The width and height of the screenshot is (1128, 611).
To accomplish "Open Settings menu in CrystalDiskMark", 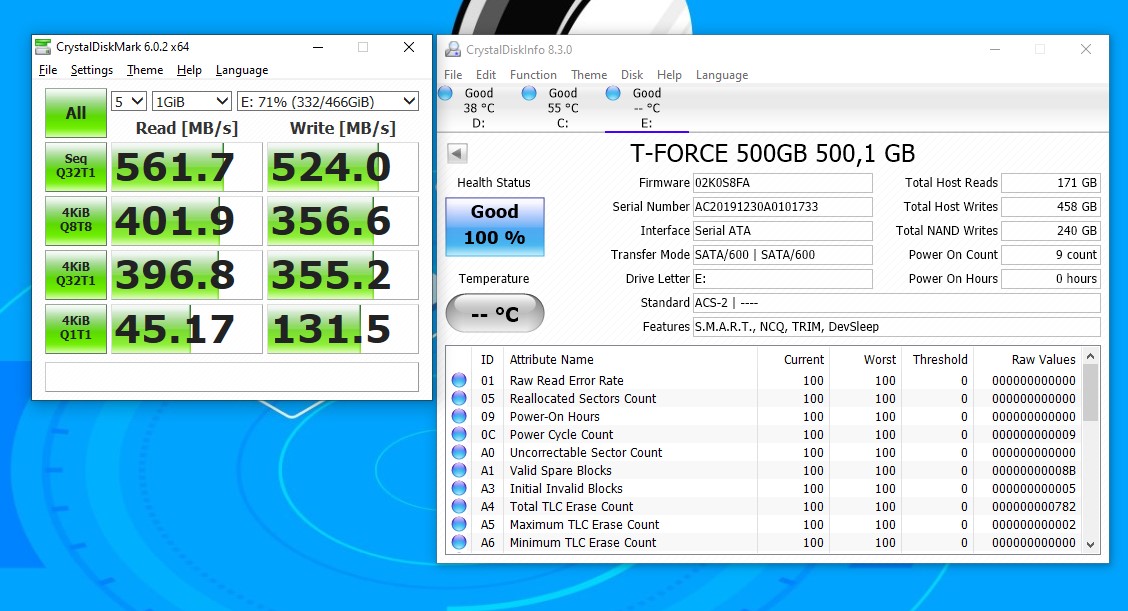I will point(91,70).
